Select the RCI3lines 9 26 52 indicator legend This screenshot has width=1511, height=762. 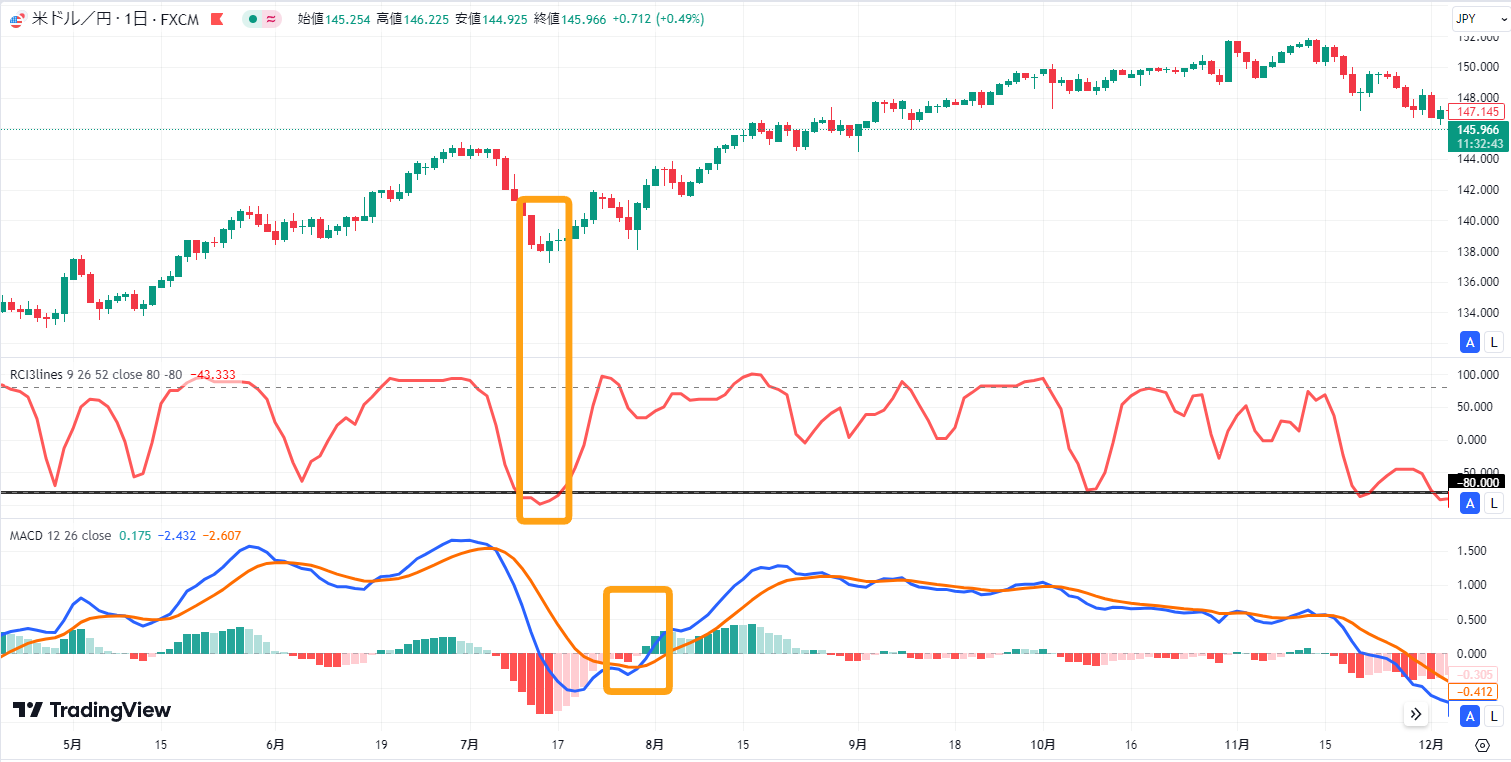click(95, 374)
